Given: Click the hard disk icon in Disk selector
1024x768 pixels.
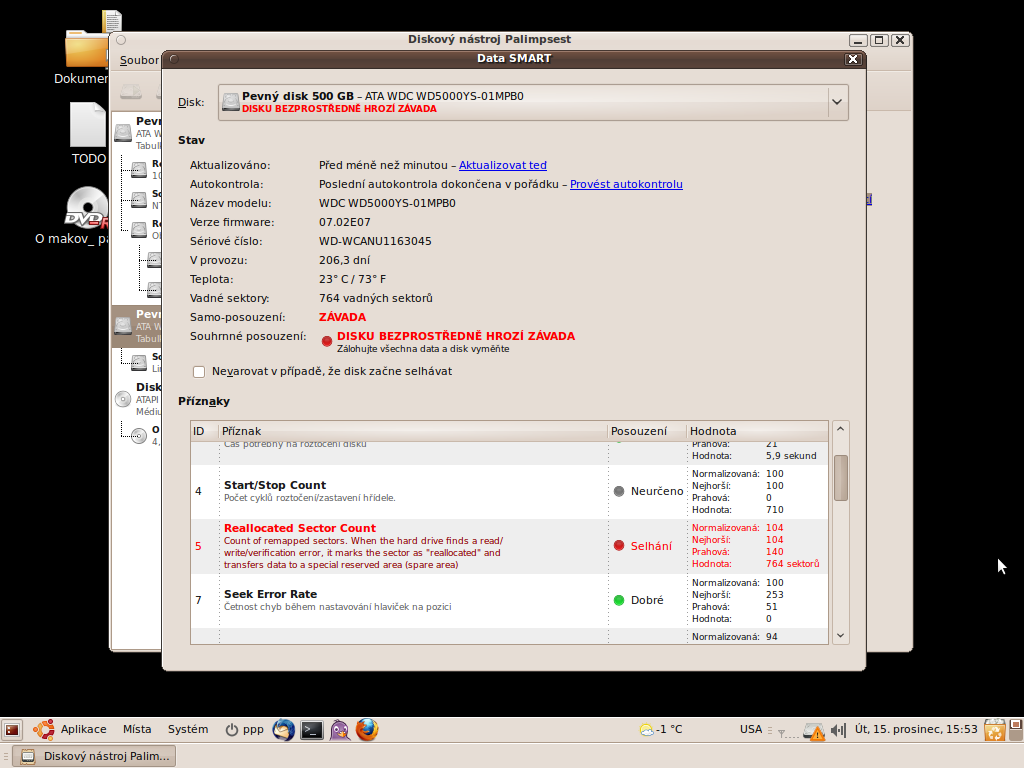Looking at the screenshot, I should pos(231,102).
